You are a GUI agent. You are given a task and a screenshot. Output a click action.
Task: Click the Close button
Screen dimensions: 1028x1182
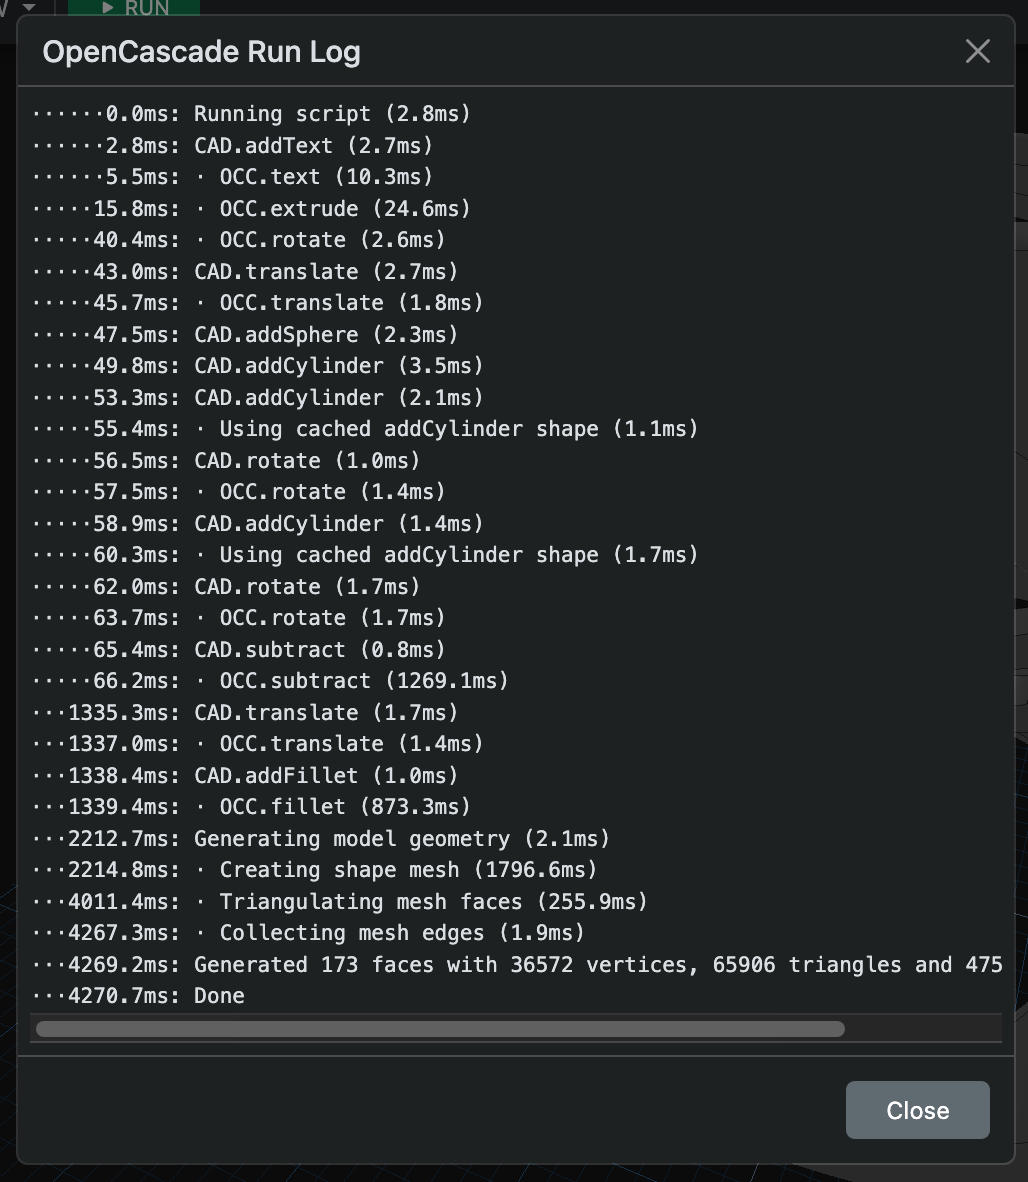coord(917,1110)
